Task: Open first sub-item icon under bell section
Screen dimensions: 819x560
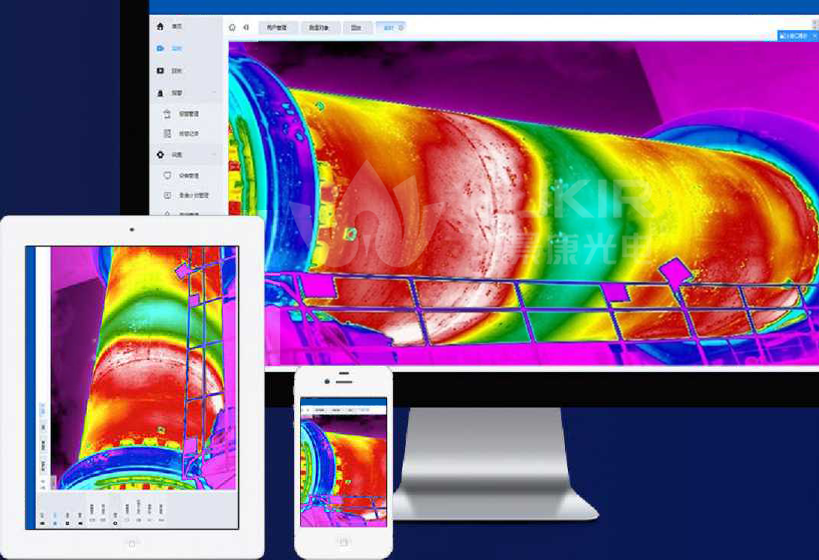Action: click(167, 113)
